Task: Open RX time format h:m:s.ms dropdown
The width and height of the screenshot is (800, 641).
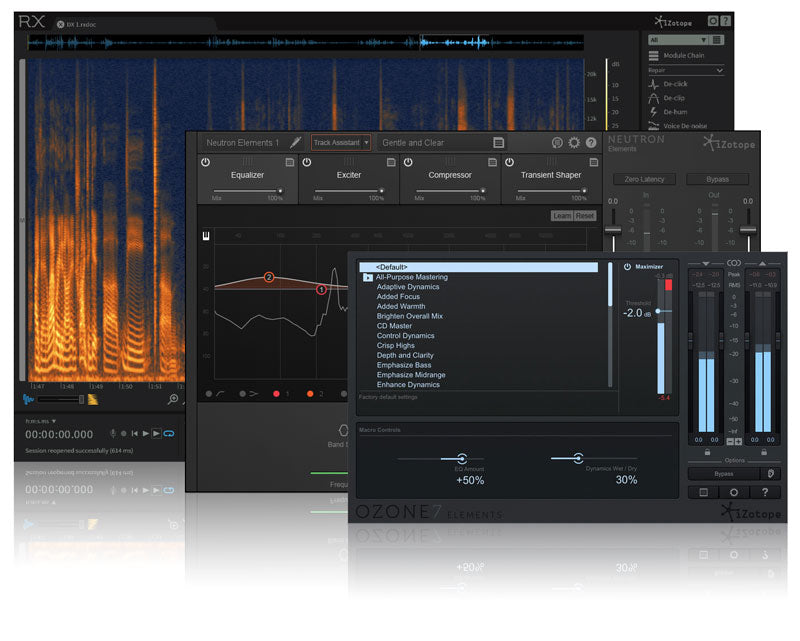Action: coord(41,421)
